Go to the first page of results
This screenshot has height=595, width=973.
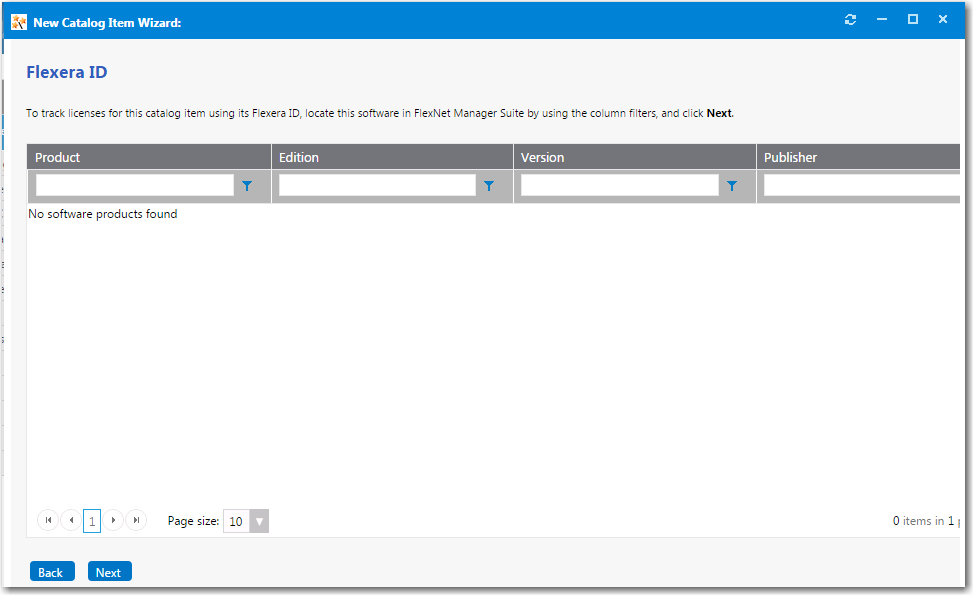[x=48, y=521]
